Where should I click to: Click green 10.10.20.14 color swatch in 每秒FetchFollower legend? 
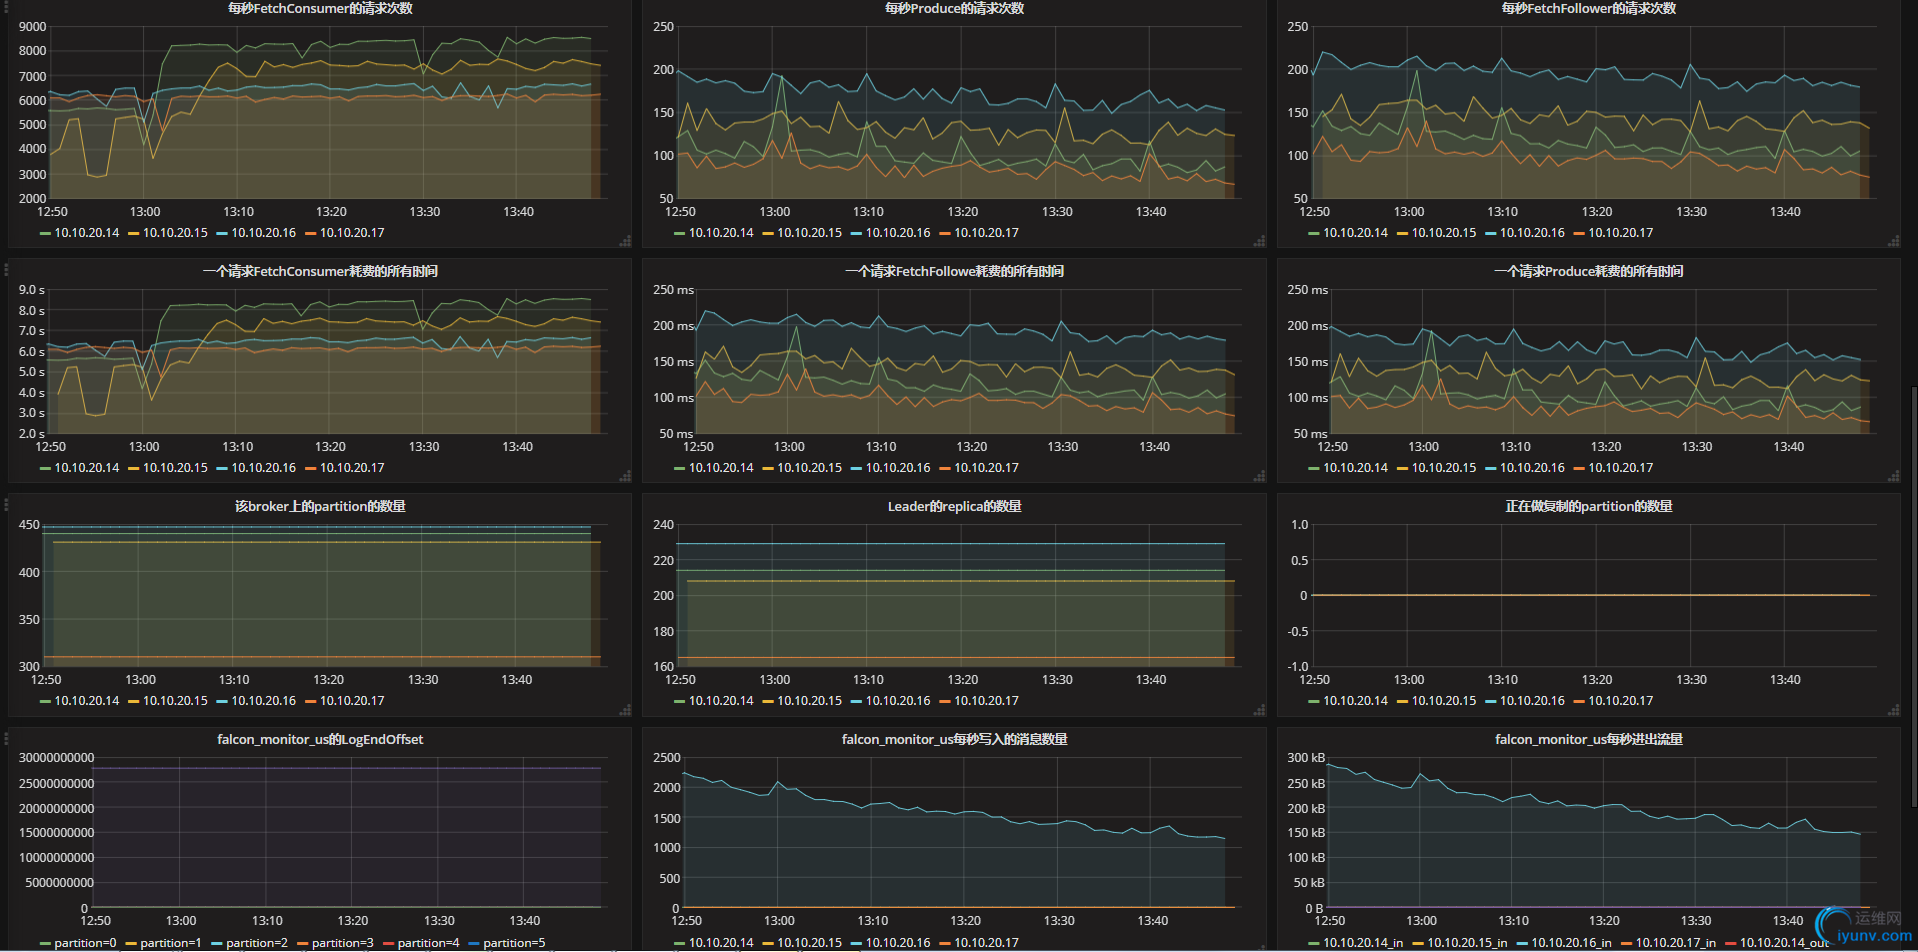point(1314,233)
